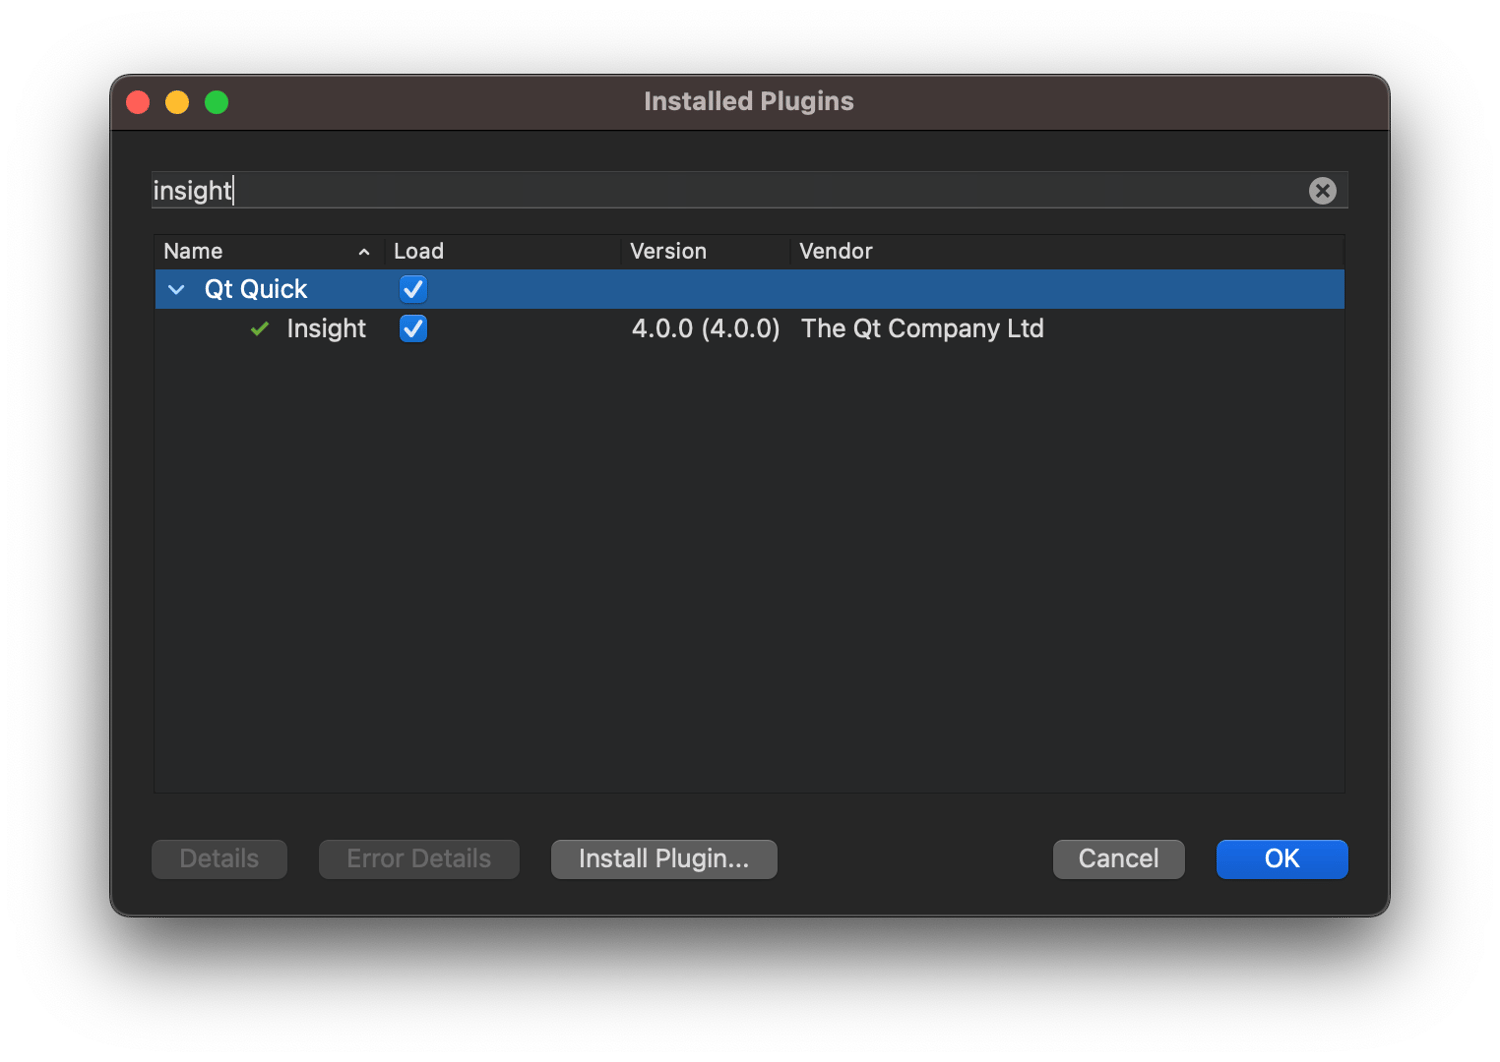The height and width of the screenshot is (1062, 1500).
Task: Click the Name column sort arrow
Action: click(364, 252)
